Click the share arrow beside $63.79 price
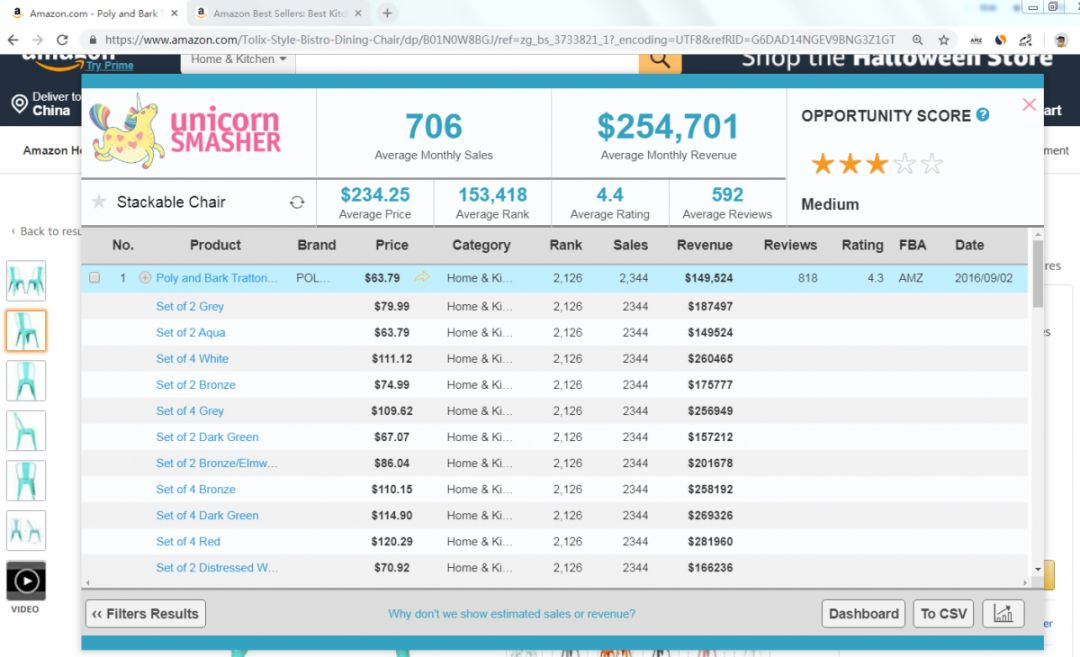The width and height of the screenshot is (1080, 657). tap(422, 277)
